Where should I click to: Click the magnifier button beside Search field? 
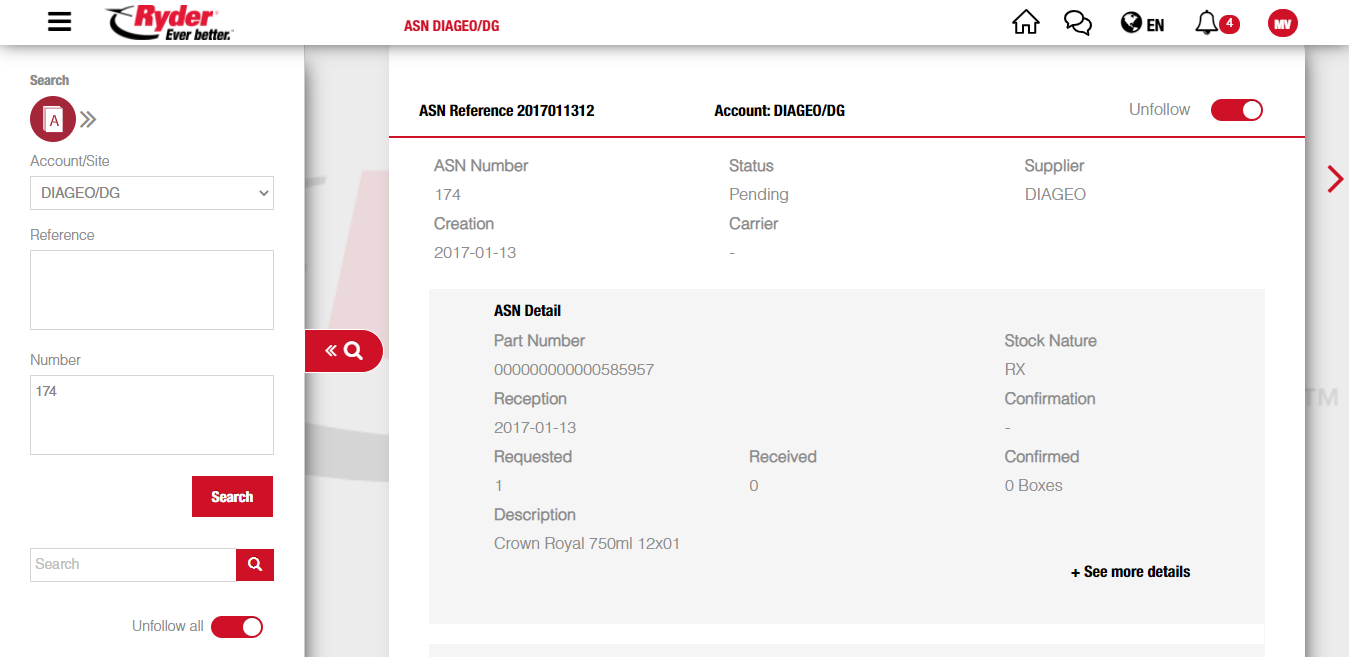pos(255,564)
